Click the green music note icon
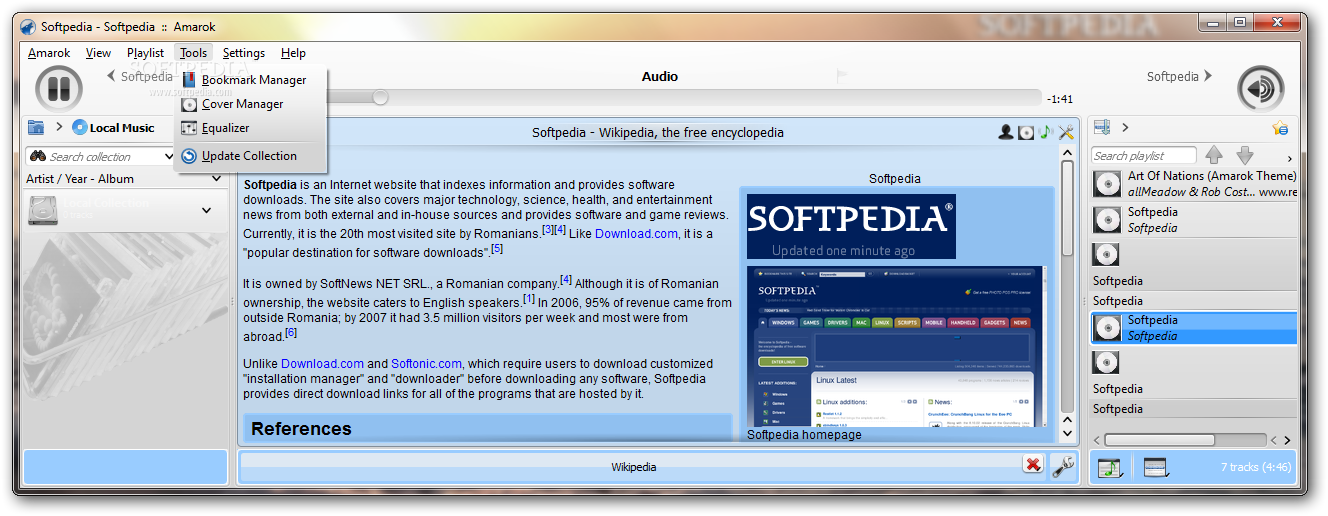The height and width of the screenshot is (516, 1328). tap(1045, 132)
